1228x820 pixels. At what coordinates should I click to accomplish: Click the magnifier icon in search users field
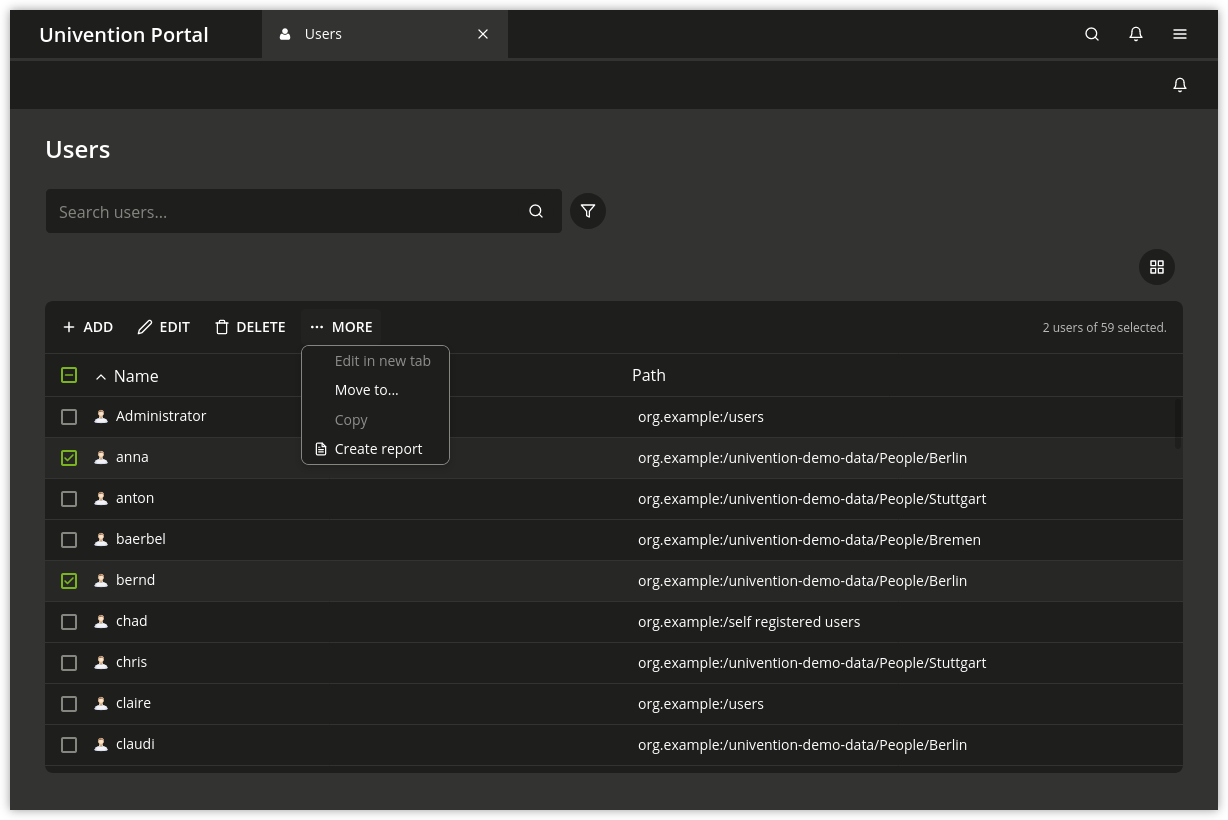tap(536, 211)
